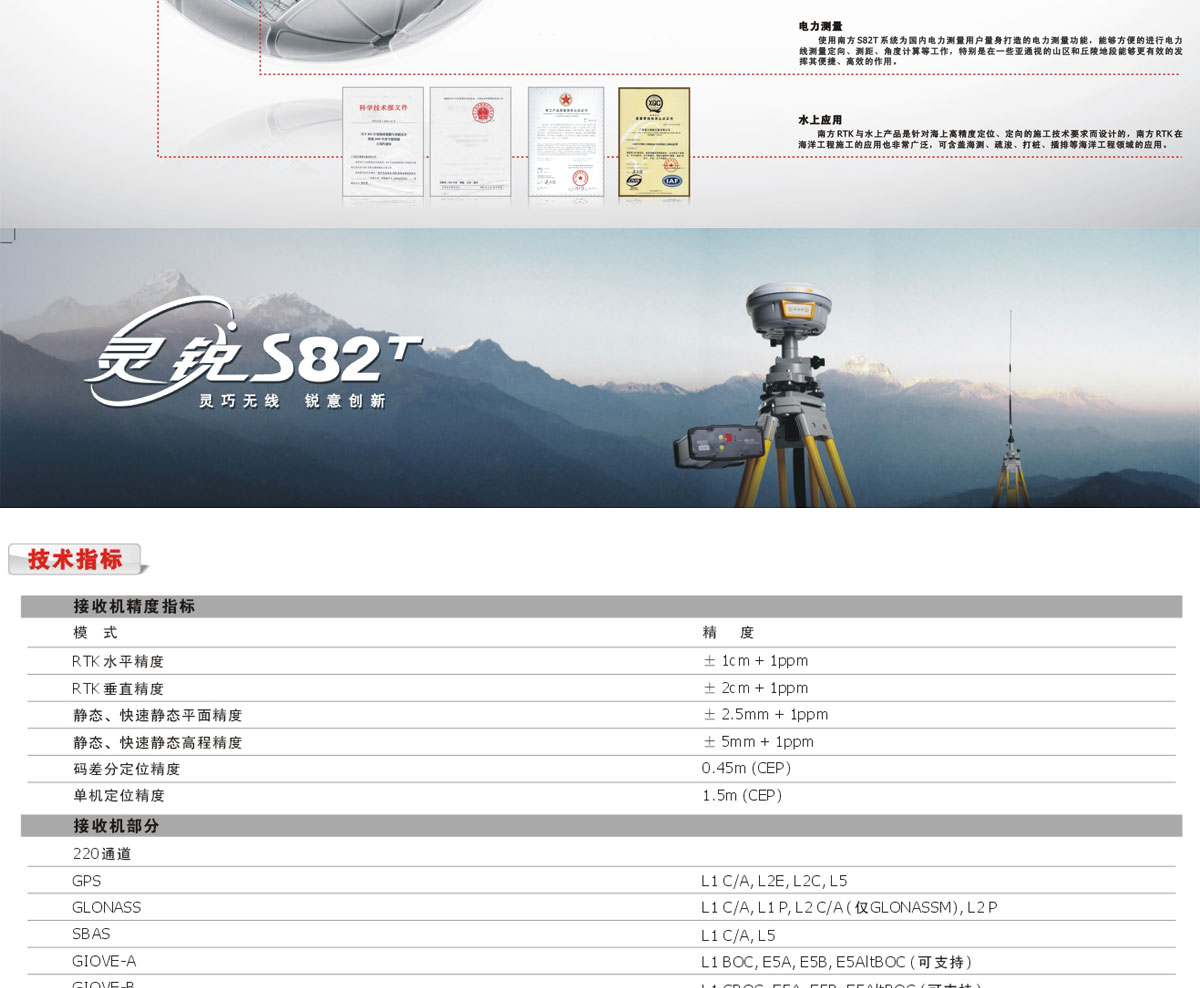Select the ±2.5mm + 1ppm value

pos(765,715)
